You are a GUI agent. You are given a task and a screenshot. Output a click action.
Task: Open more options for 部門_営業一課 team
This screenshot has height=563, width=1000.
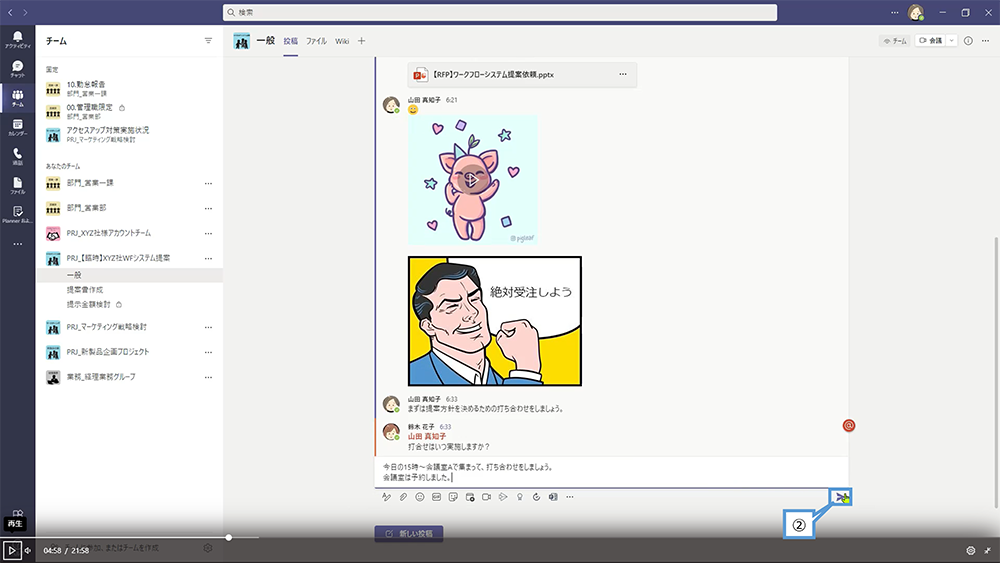(208, 183)
